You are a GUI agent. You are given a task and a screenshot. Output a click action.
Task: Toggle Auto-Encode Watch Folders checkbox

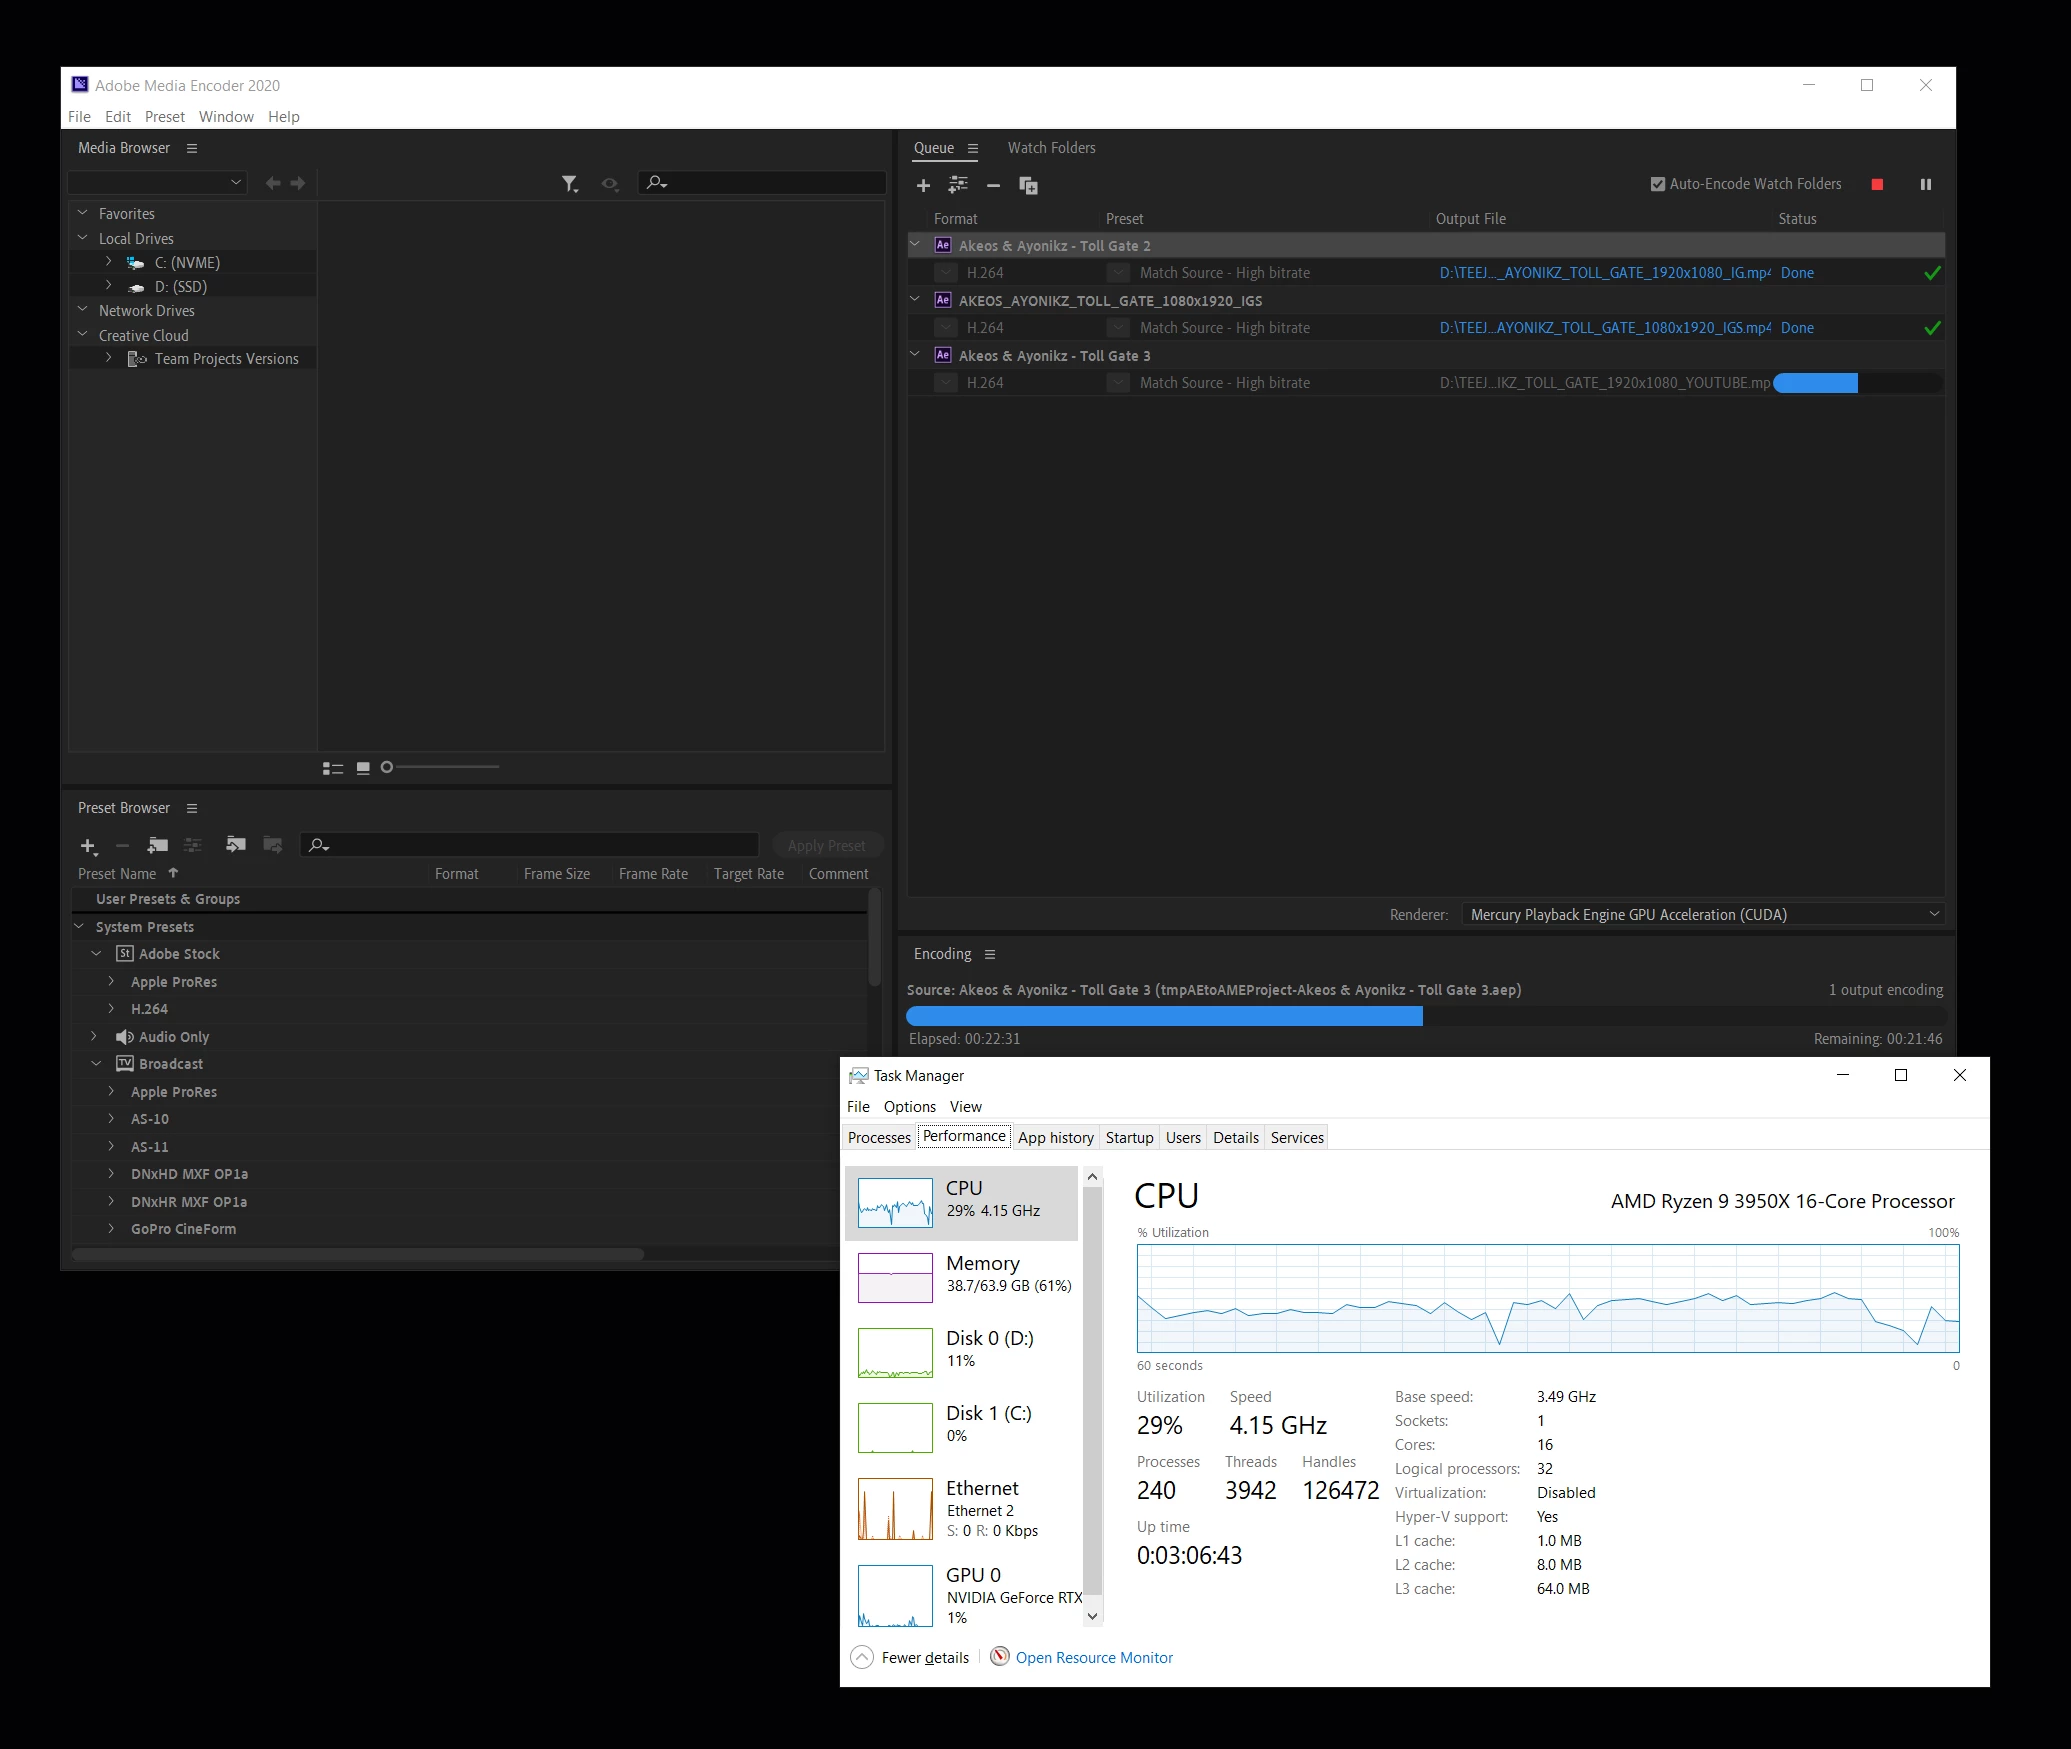click(1657, 184)
